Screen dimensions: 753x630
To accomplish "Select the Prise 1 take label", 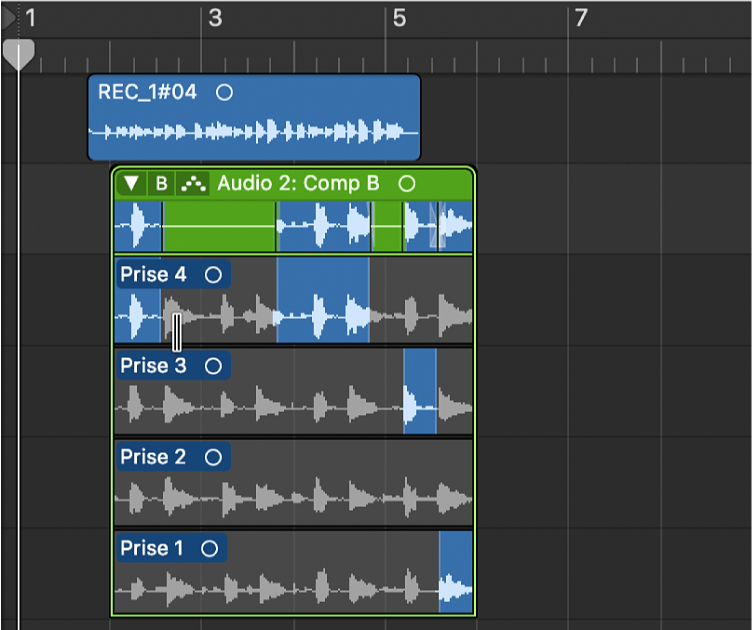I will [151, 548].
